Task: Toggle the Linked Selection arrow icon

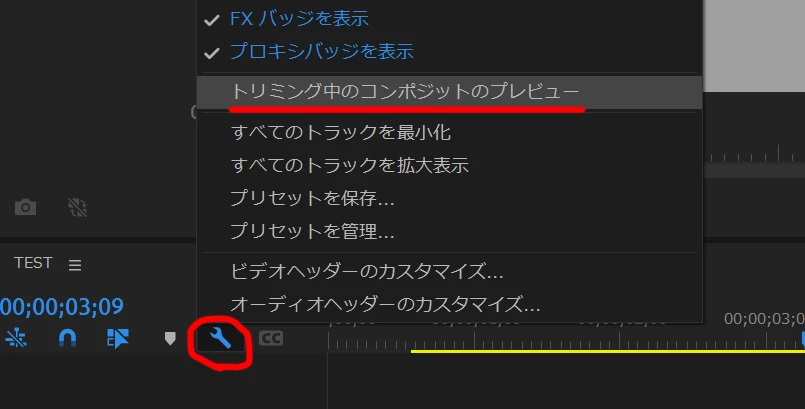Action: (x=118, y=339)
